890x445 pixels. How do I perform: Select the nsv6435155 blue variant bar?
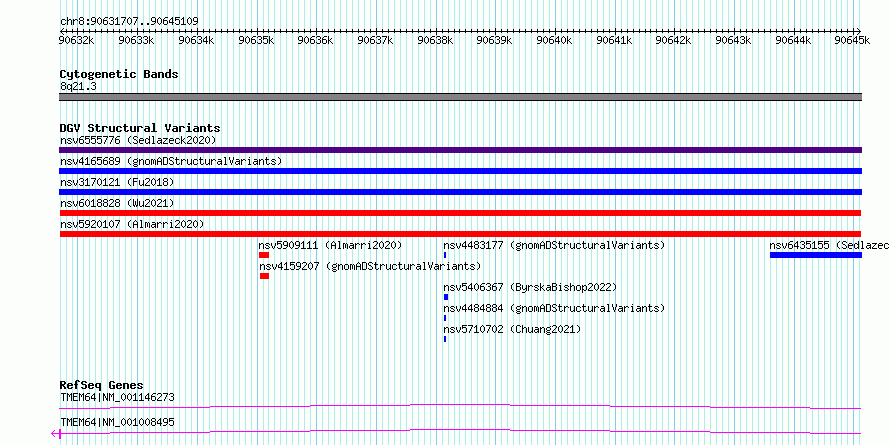coord(816,255)
